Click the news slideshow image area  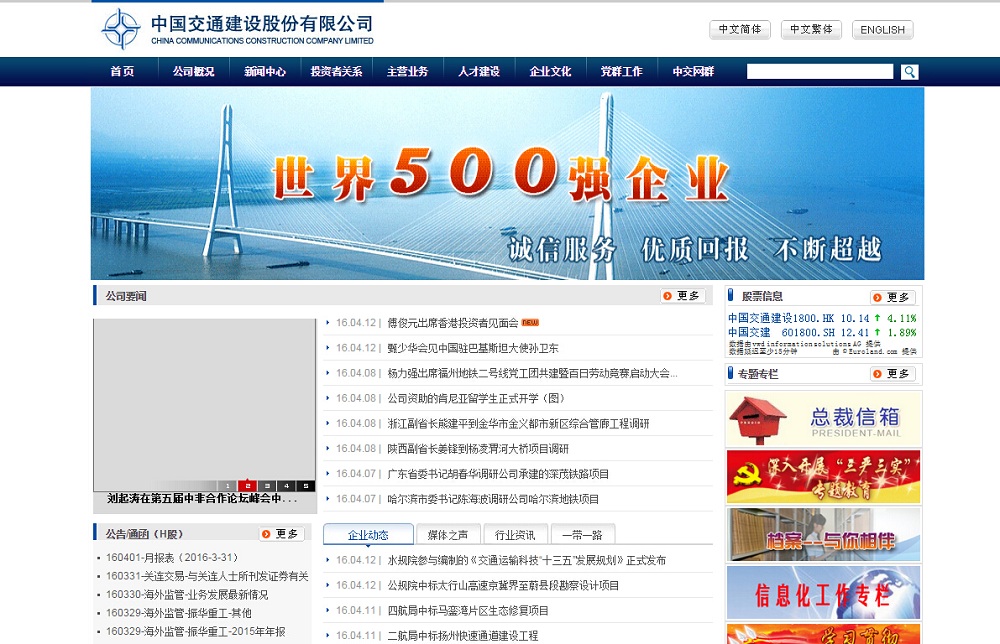click(204, 399)
